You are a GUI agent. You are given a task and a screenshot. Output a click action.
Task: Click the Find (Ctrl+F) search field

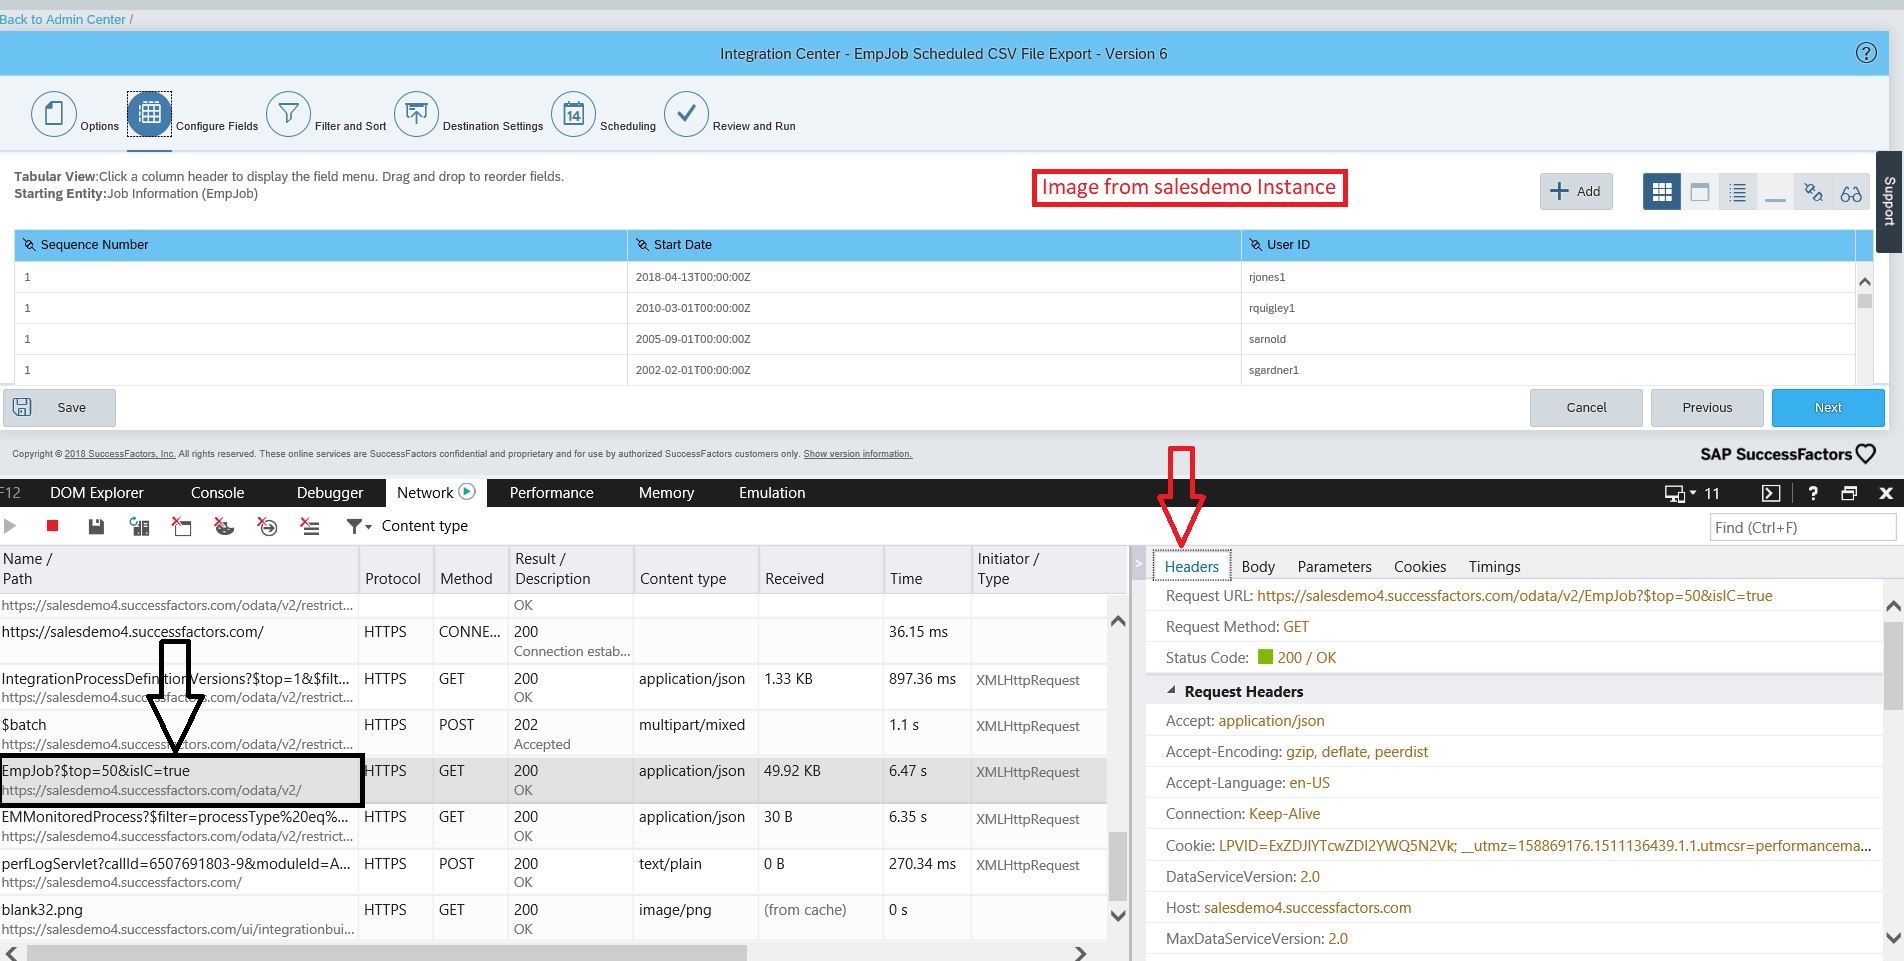pos(1803,527)
